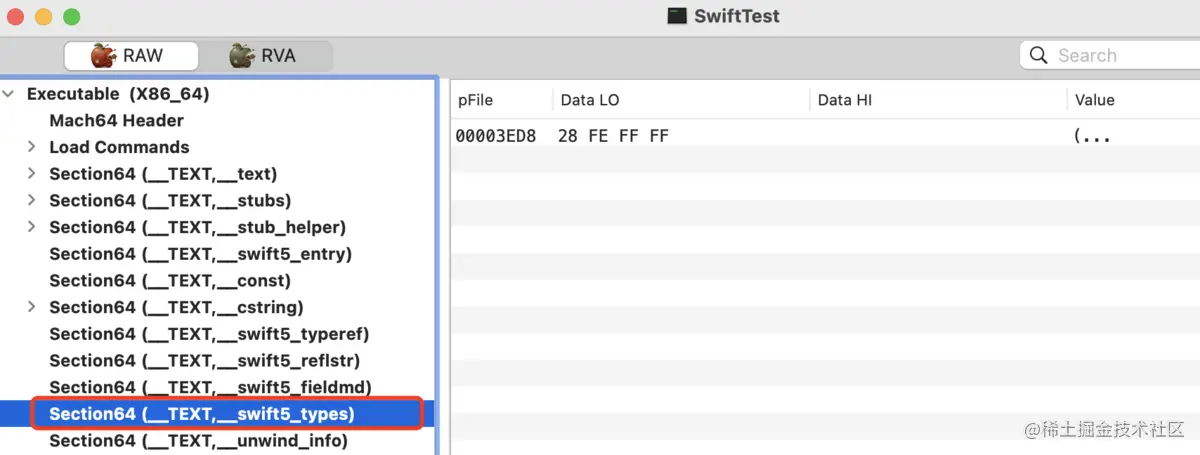The width and height of the screenshot is (1200, 455).
Task: Select Section64 (__TEXT,__const)
Action: (170, 281)
